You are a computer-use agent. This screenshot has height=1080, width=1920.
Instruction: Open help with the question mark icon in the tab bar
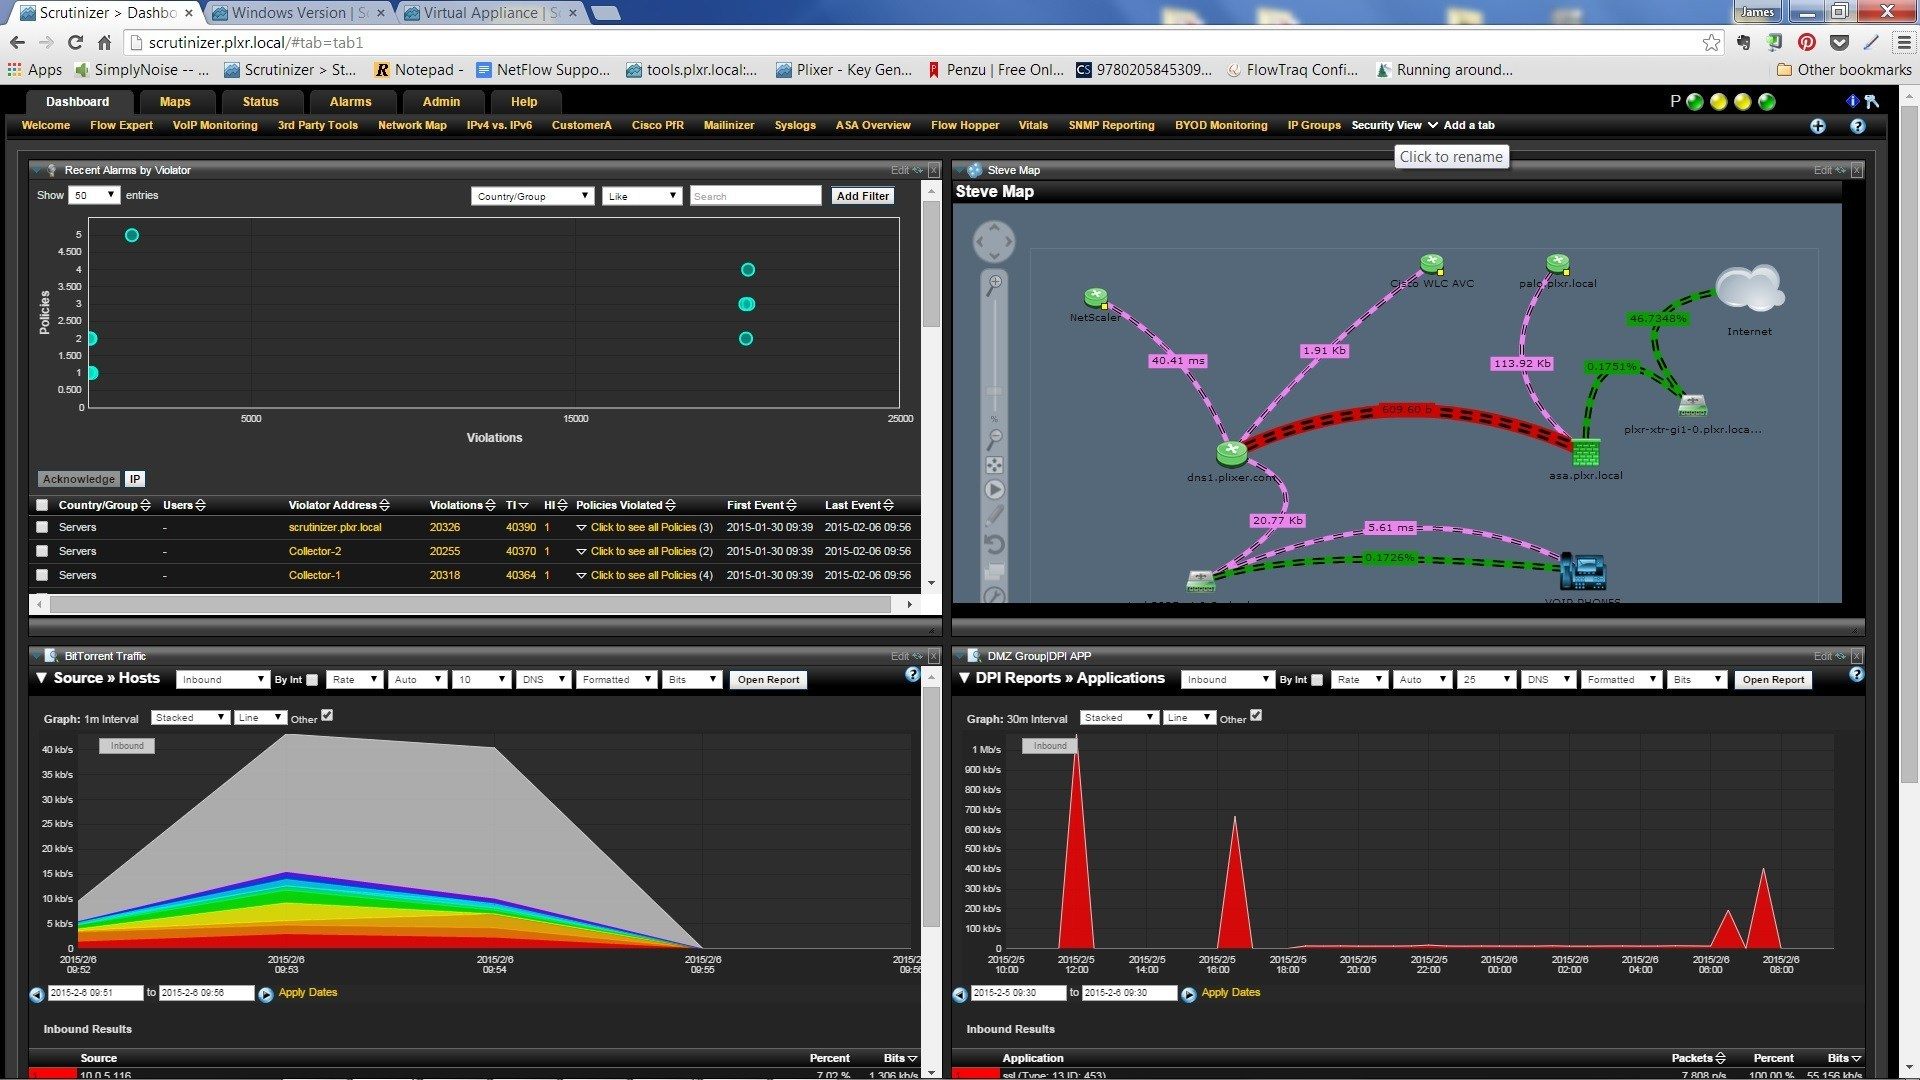coord(1857,126)
